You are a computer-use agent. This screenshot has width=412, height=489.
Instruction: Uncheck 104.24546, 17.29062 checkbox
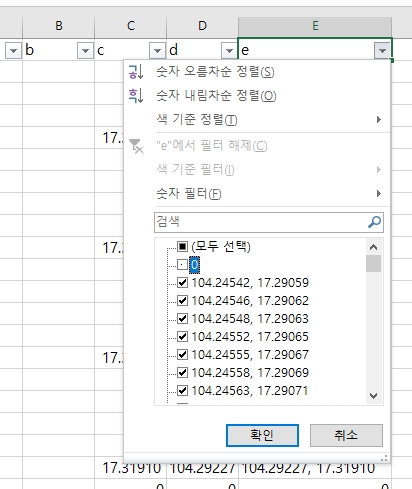point(182,301)
